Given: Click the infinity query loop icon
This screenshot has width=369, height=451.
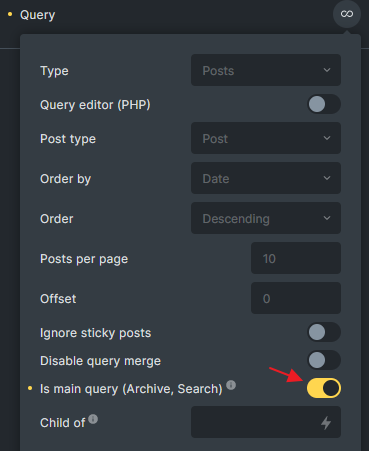Looking at the screenshot, I should pyautogui.click(x=347, y=14).
